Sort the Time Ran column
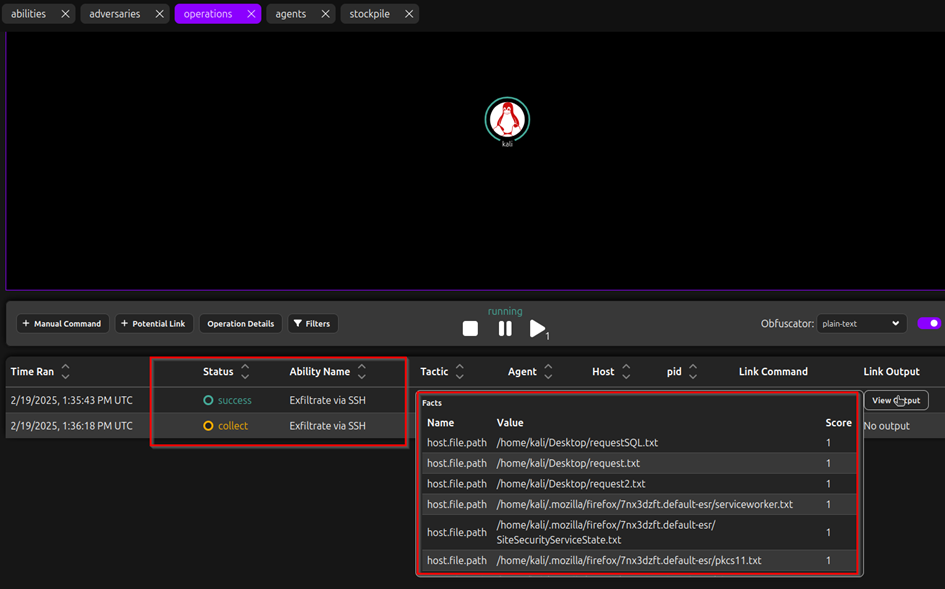Viewport: 945px width, 589px height. 65,371
